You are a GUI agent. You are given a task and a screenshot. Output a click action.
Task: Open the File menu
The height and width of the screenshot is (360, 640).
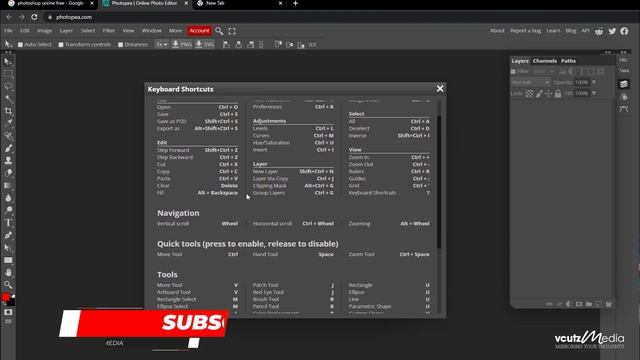pyautogui.click(x=9, y=31)
